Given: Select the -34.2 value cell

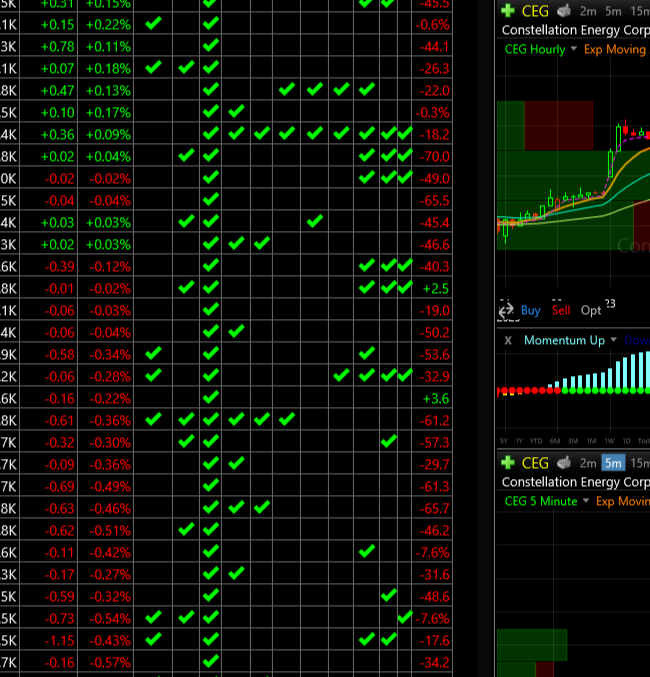Looking at the screenshot, I should click(x=434, y=663).
